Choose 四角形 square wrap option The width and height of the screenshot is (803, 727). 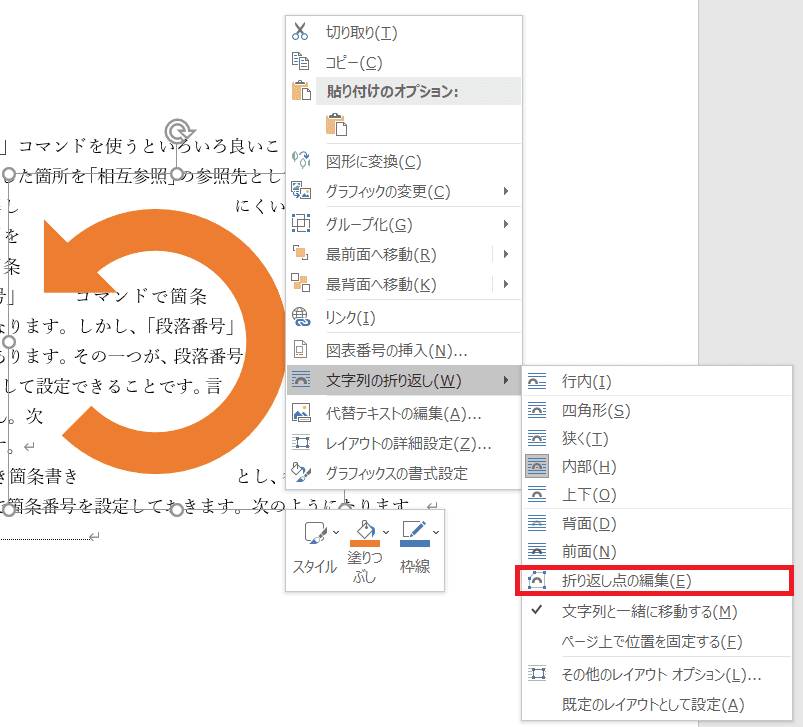596,410
